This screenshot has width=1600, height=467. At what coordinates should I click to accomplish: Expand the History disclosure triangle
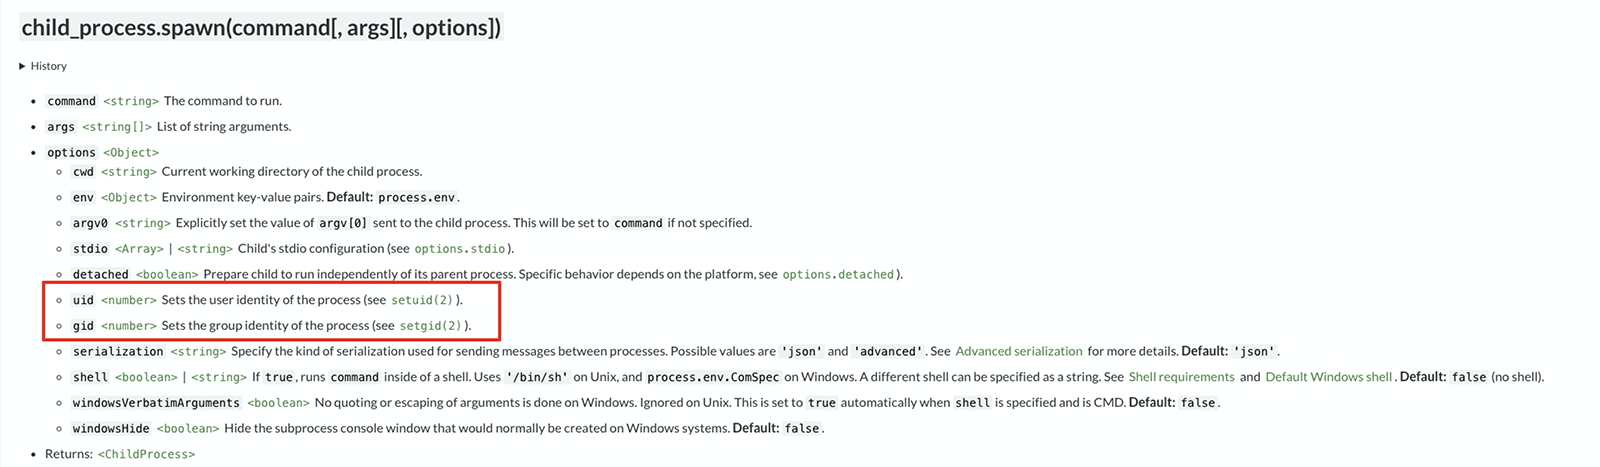[22, 66]
